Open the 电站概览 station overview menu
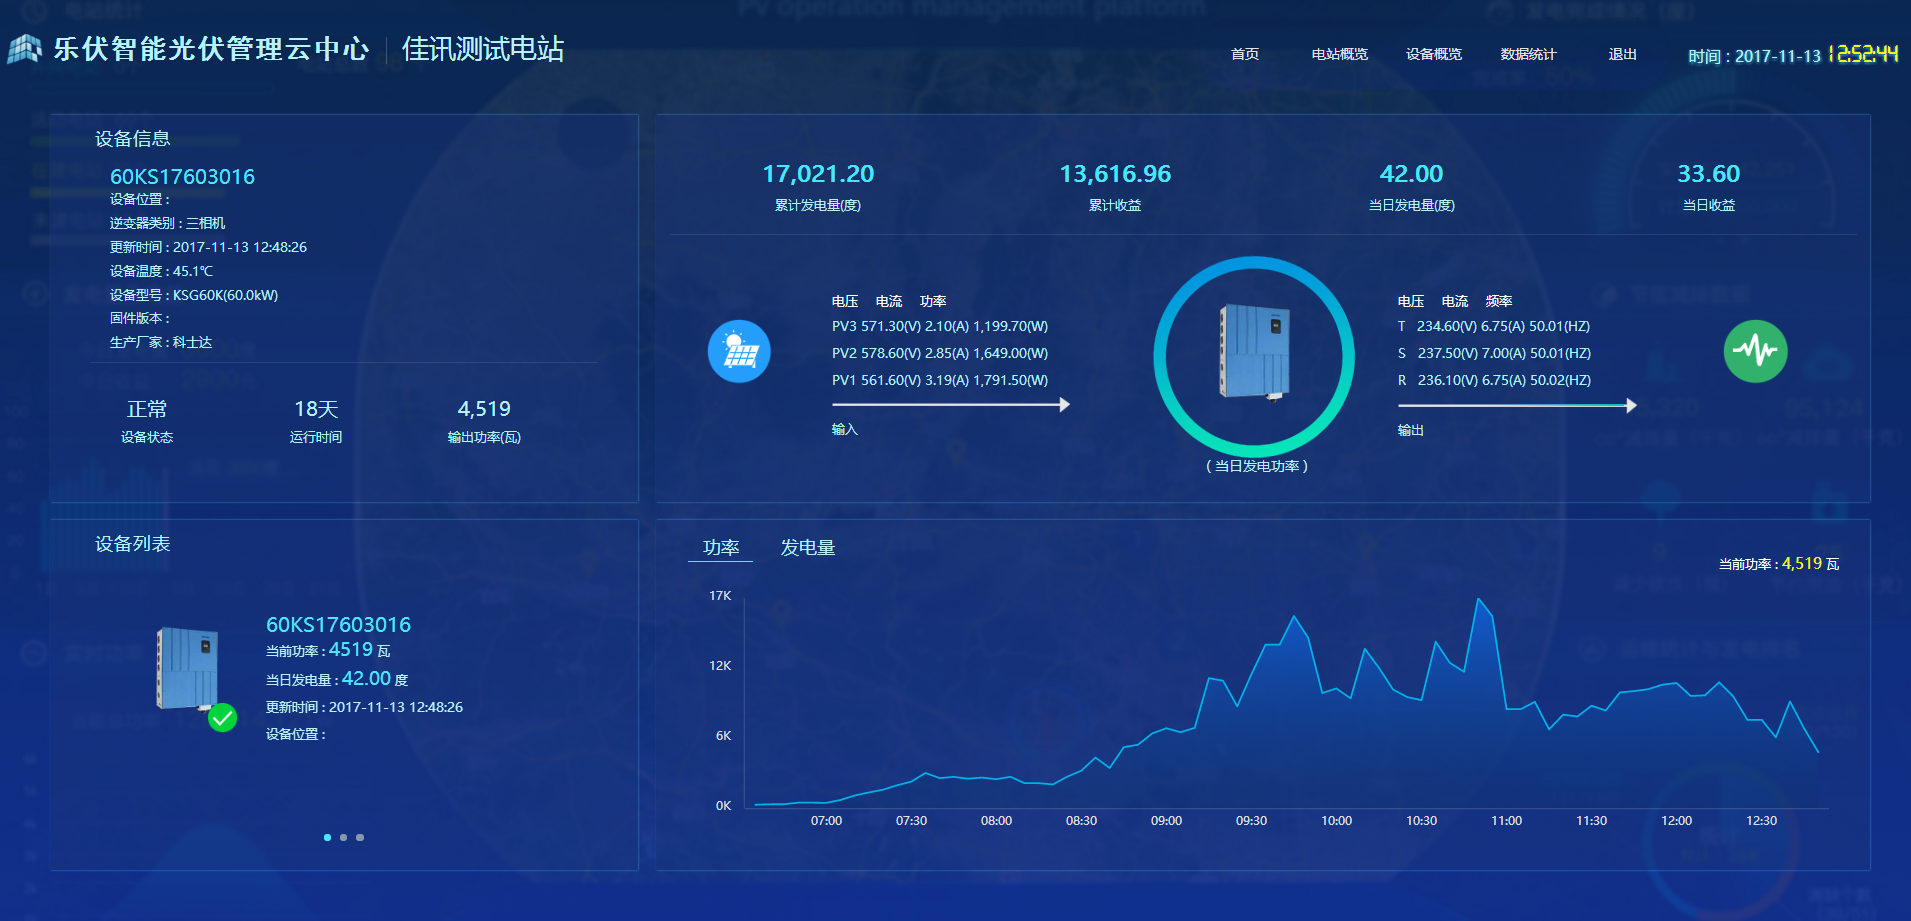Image resolution: width=1911 pixels, height=921 pixels. coord(1339,54)
